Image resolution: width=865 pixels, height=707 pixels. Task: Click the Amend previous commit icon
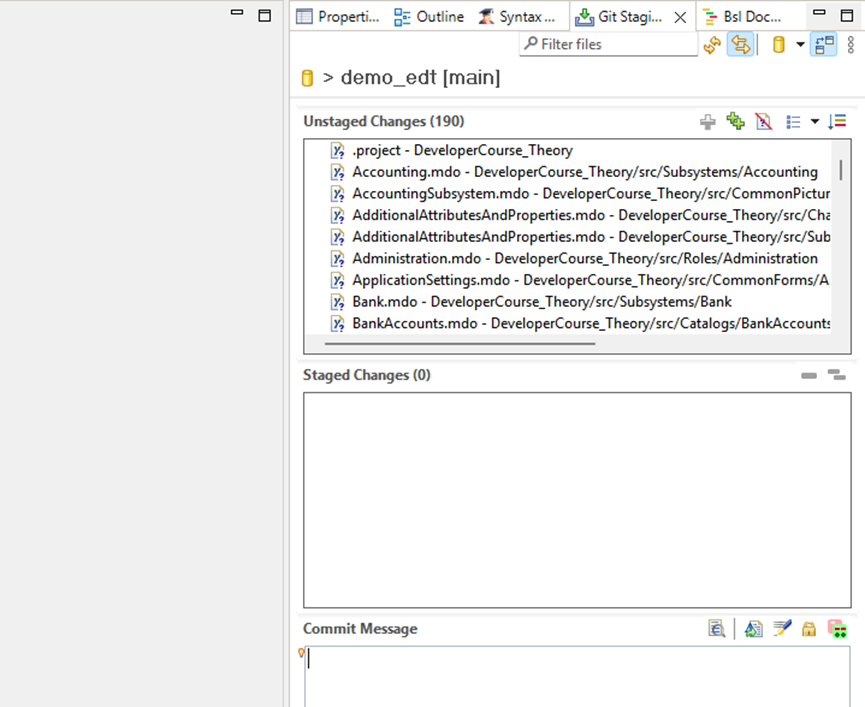(754, 629)
